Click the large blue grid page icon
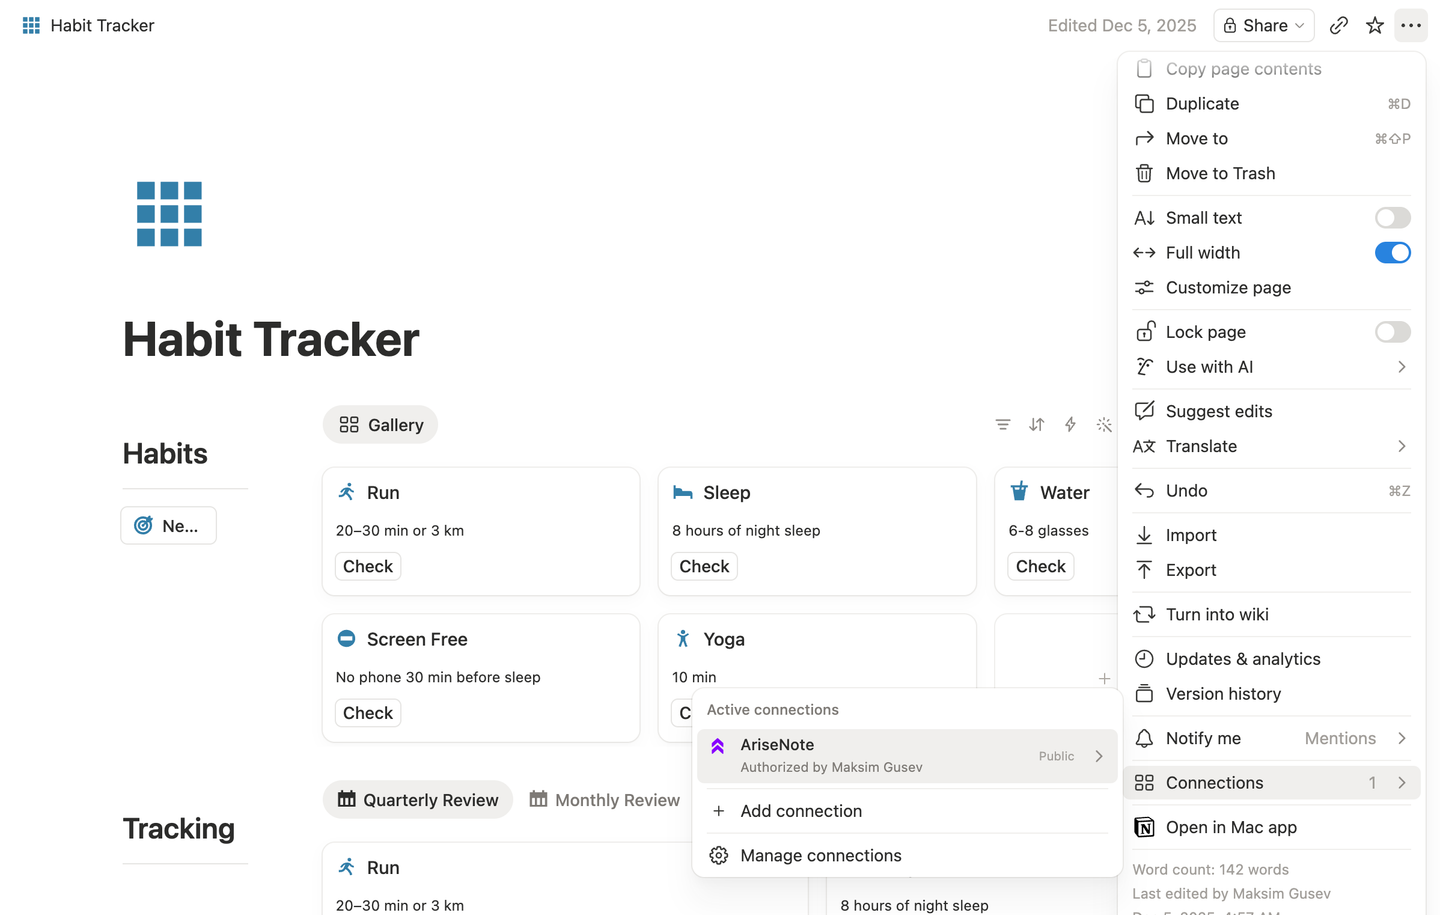The image size is (1440, 915). pos(169,214)
